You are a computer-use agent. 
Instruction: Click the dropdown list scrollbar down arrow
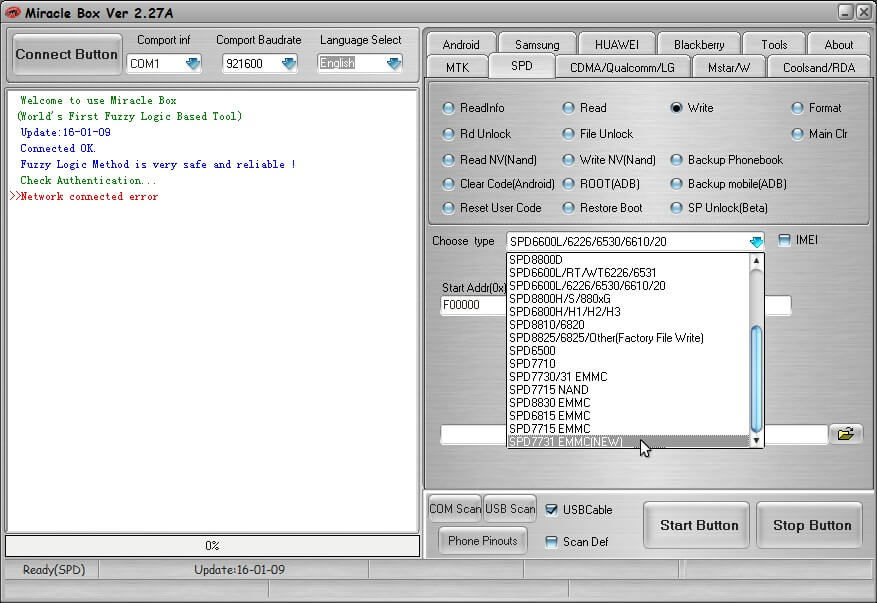tap(756, 440)
